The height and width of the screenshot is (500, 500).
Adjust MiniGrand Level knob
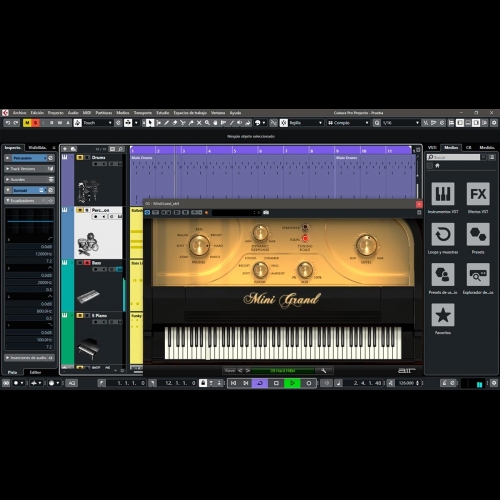click(x=367, y=245)
